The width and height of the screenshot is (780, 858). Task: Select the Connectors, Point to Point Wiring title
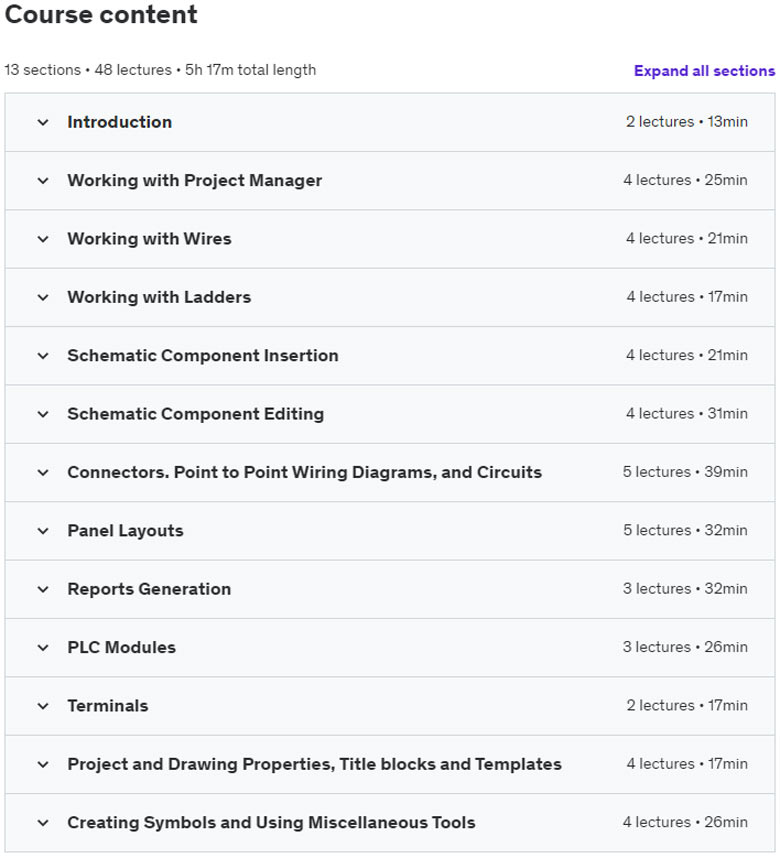point(304,472)
